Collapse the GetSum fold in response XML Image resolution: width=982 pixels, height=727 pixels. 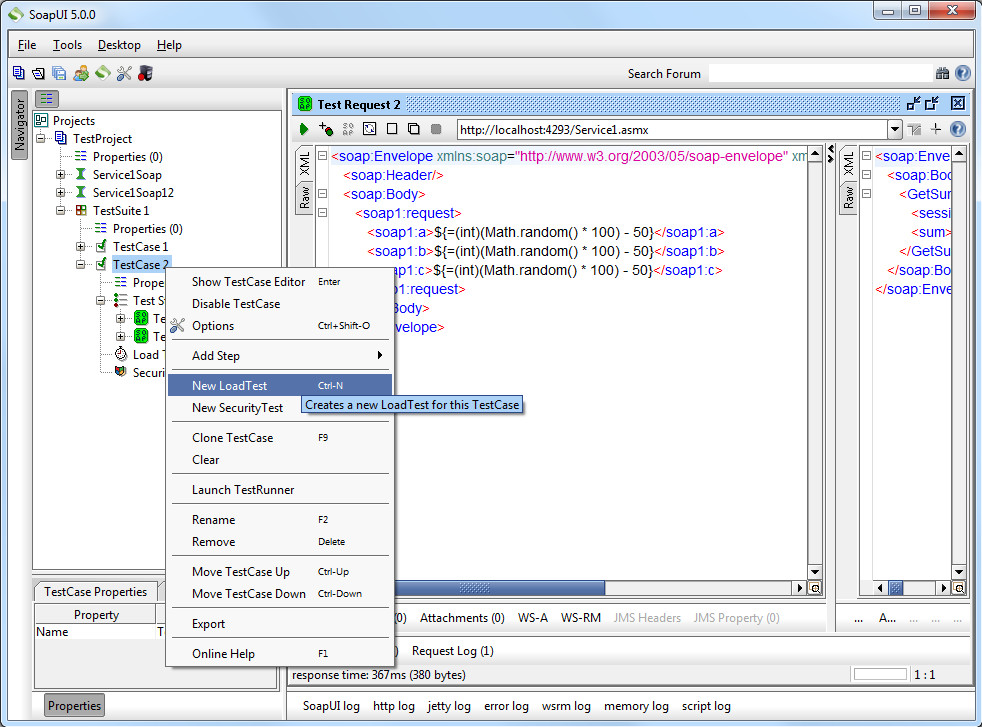(x=867, y=193)
